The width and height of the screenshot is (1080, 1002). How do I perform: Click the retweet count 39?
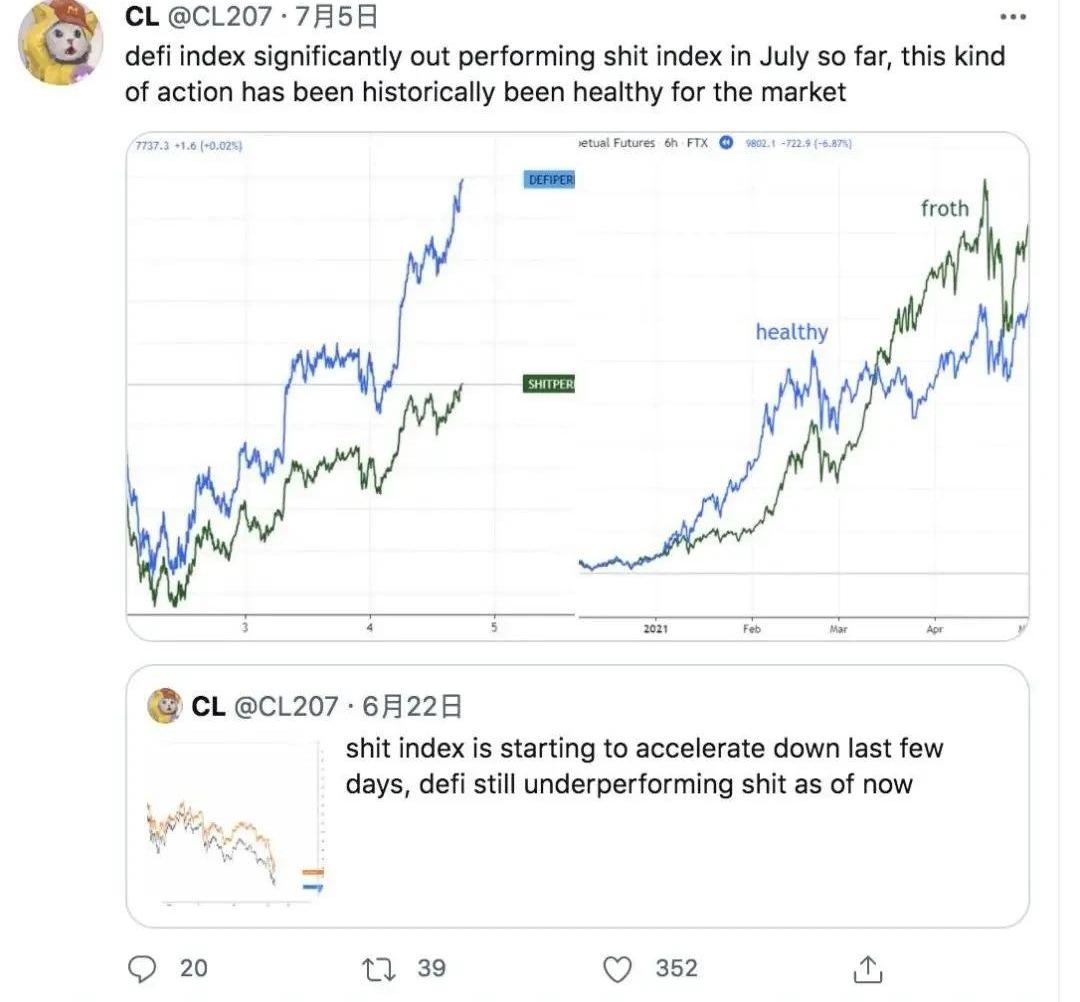click(x=431, y=967)
